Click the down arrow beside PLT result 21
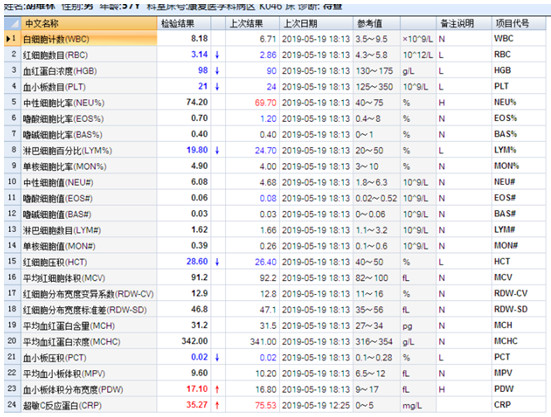Viewport: 551px width, 417px height. click(x=217, y=86)
